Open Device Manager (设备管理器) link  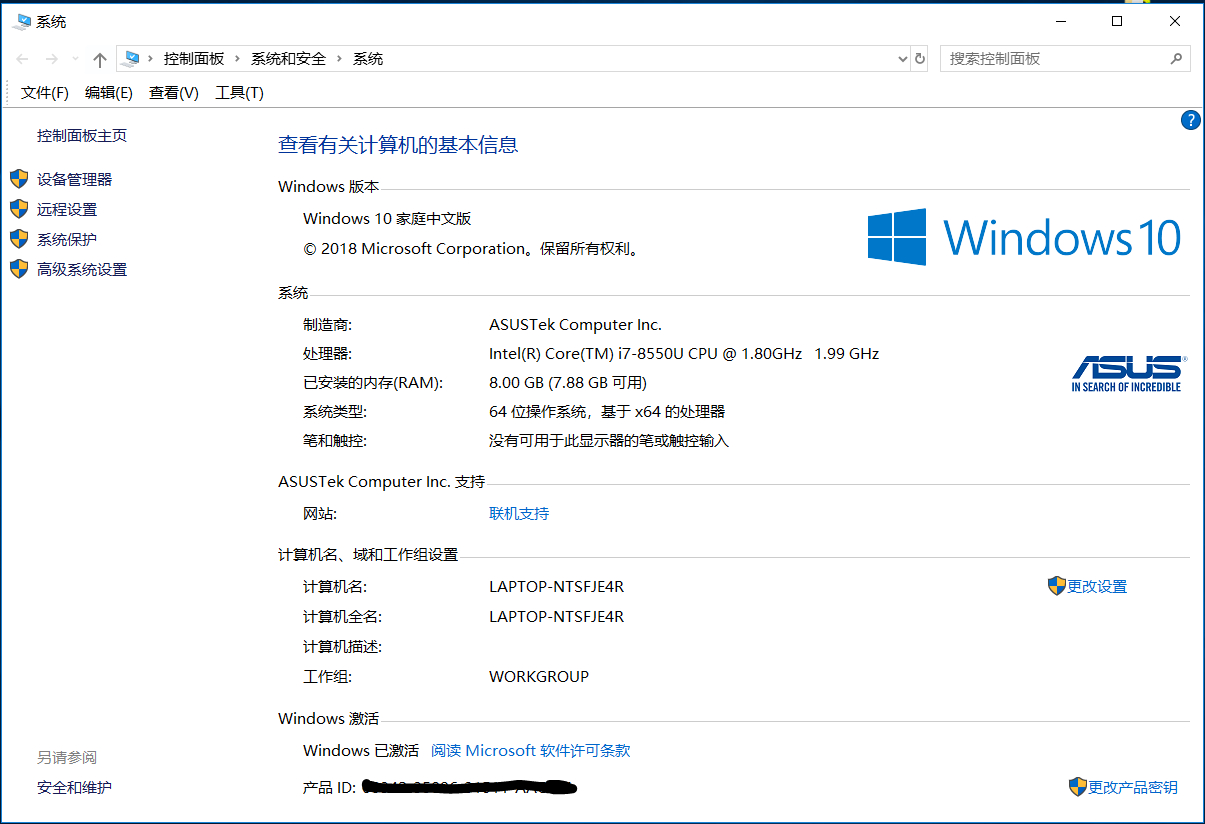pos(74,180)
